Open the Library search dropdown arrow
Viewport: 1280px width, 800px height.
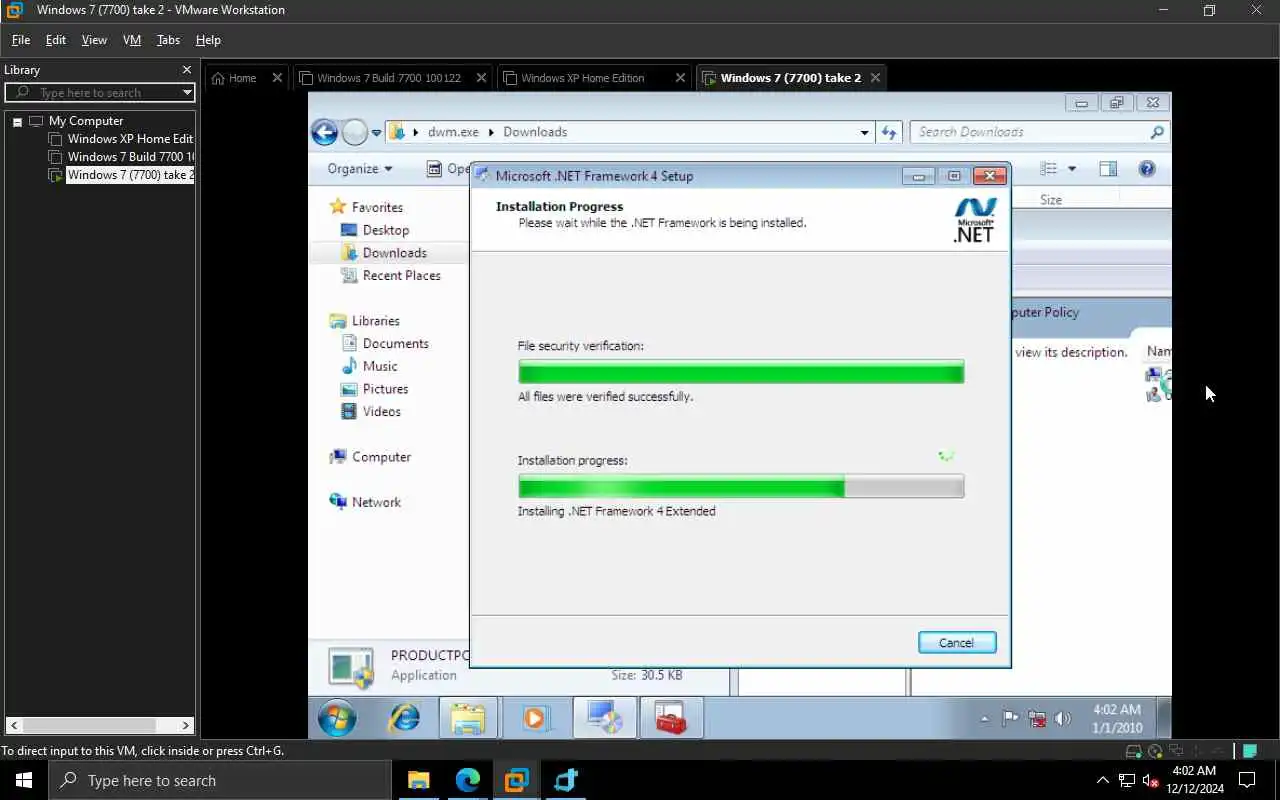click(187, 92)
